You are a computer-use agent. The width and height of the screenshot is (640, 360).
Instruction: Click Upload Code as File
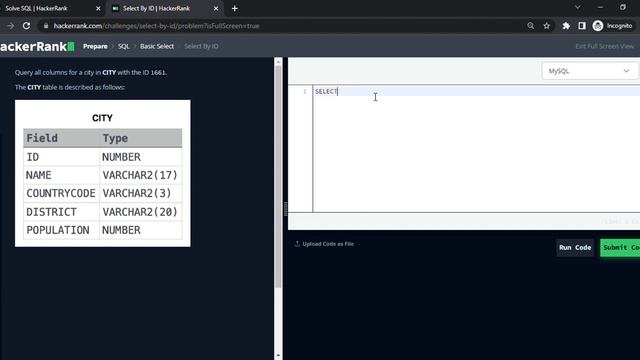(x=324, y=244)
